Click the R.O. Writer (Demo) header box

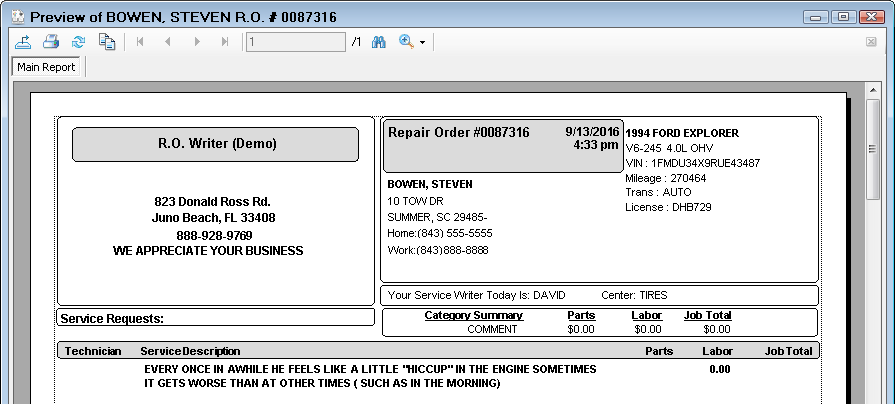pyautogui.click(x=216, y=144)
